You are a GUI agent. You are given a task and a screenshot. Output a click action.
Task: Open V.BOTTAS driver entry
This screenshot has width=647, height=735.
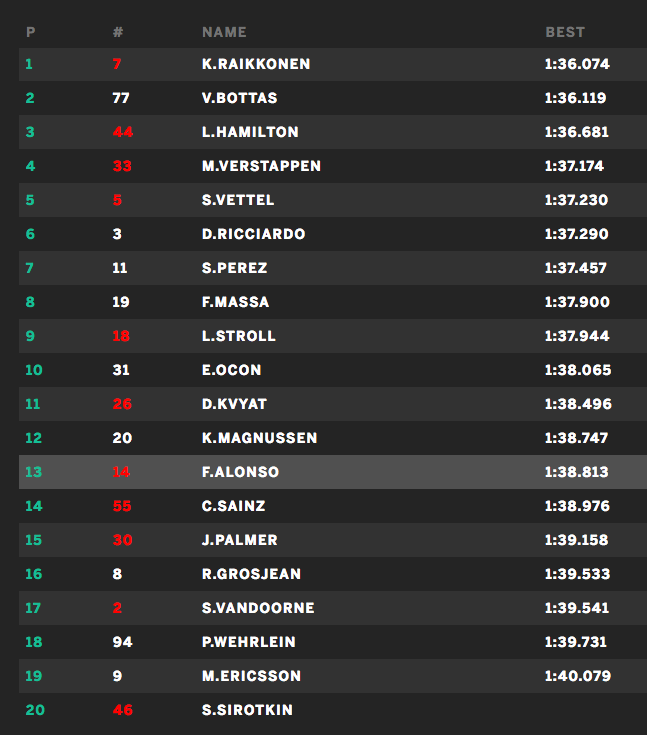[x=240, y=98]
